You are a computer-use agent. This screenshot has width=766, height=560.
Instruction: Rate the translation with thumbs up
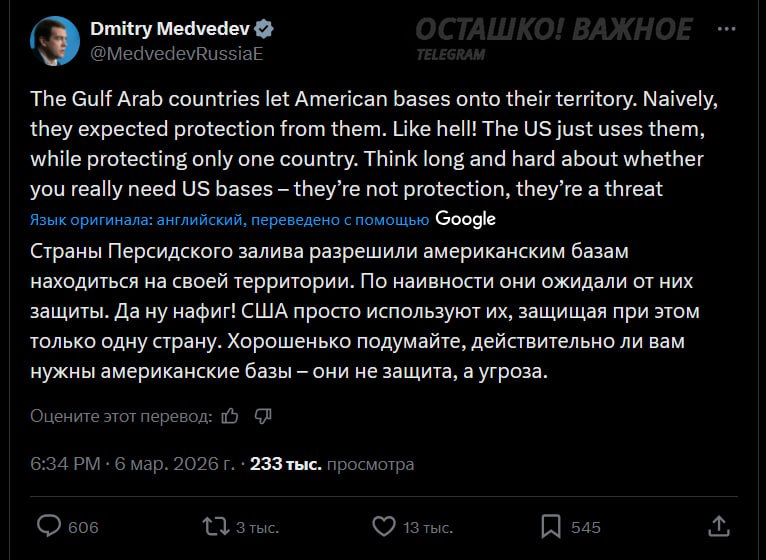coord(230,415)
